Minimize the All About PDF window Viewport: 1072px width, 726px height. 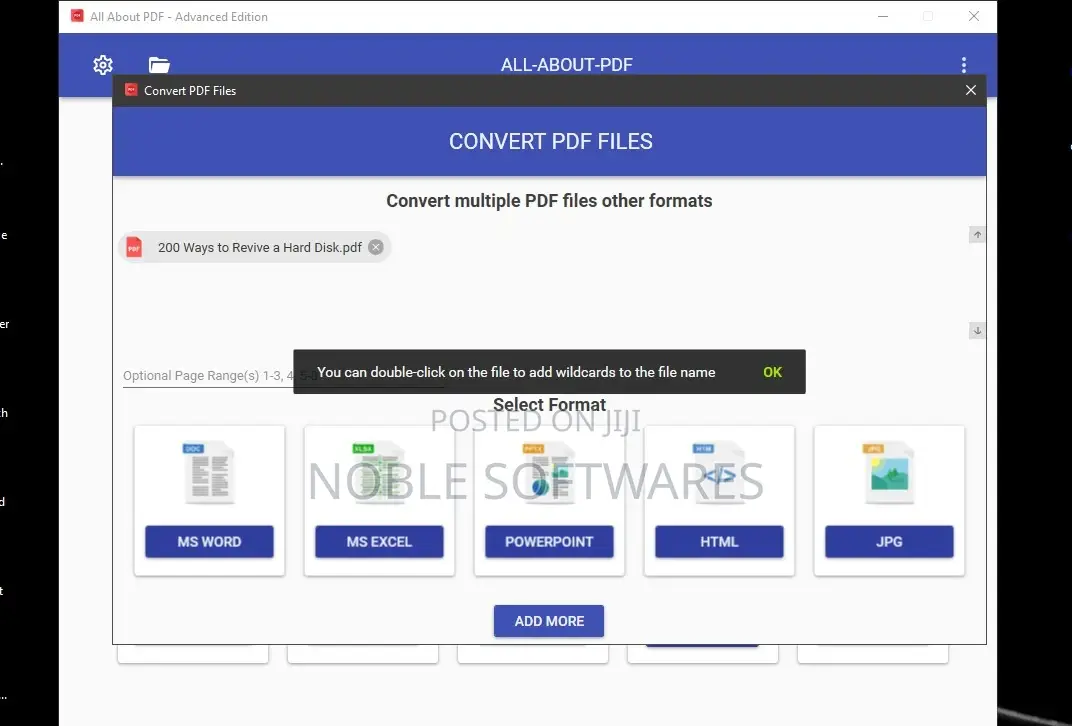tap(883, 16)
